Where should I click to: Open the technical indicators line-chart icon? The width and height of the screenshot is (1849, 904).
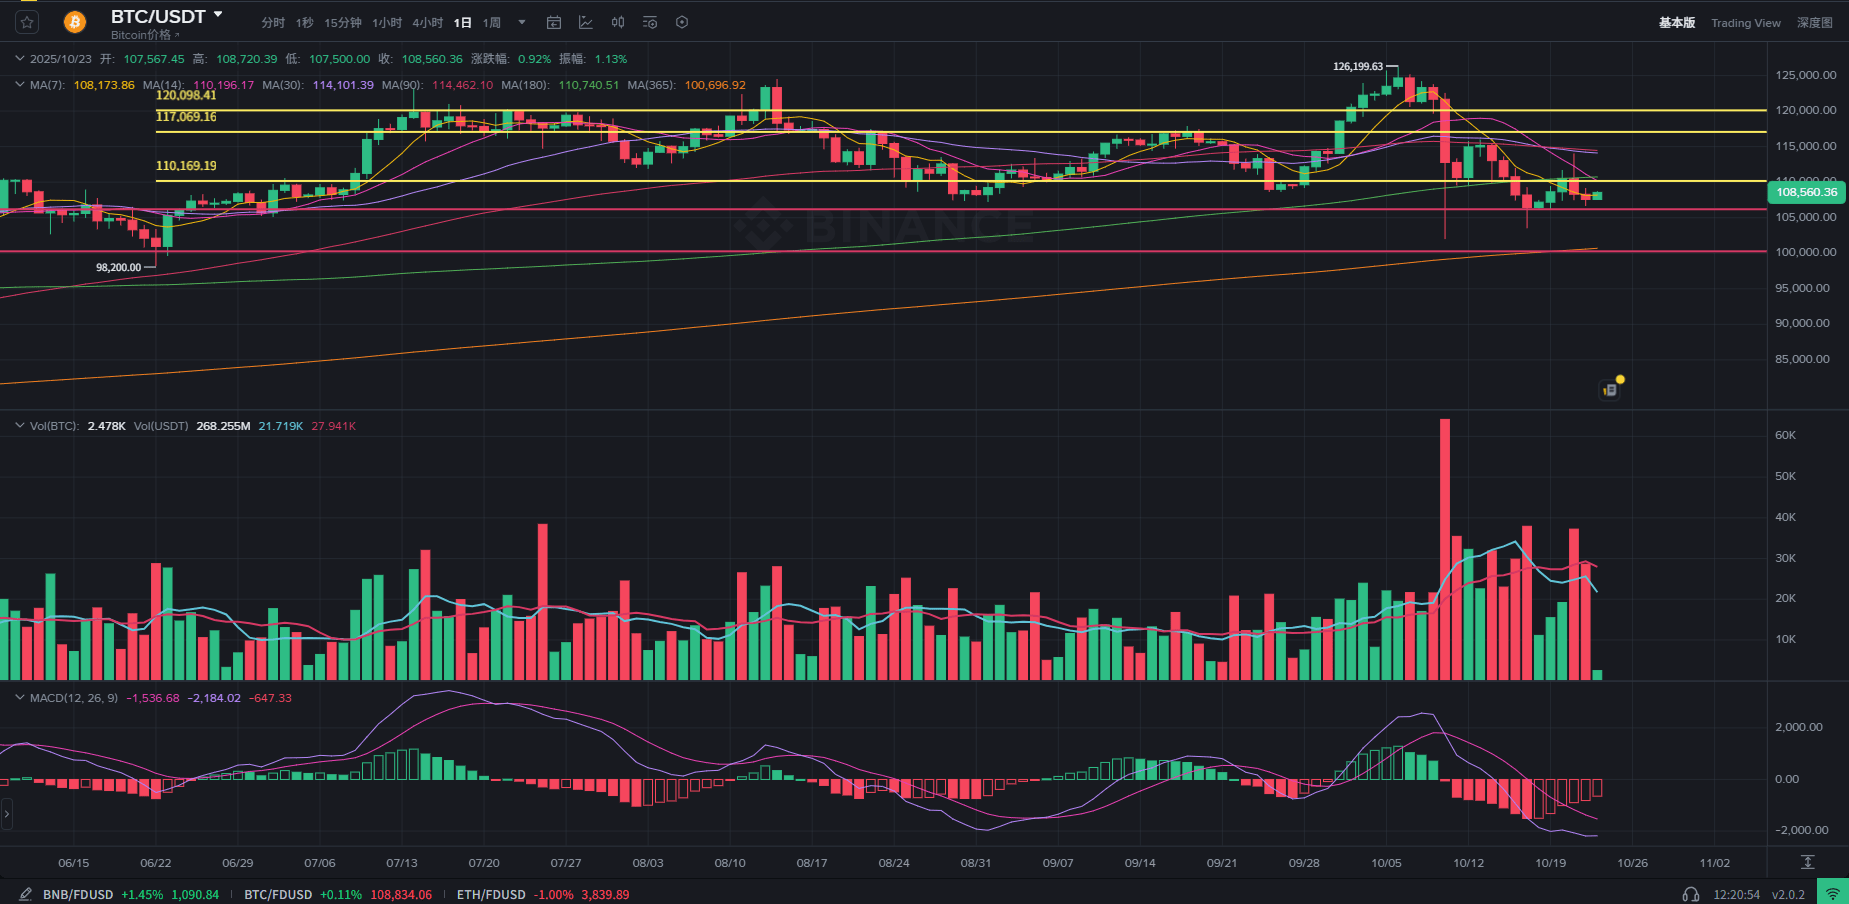(586, 22)
